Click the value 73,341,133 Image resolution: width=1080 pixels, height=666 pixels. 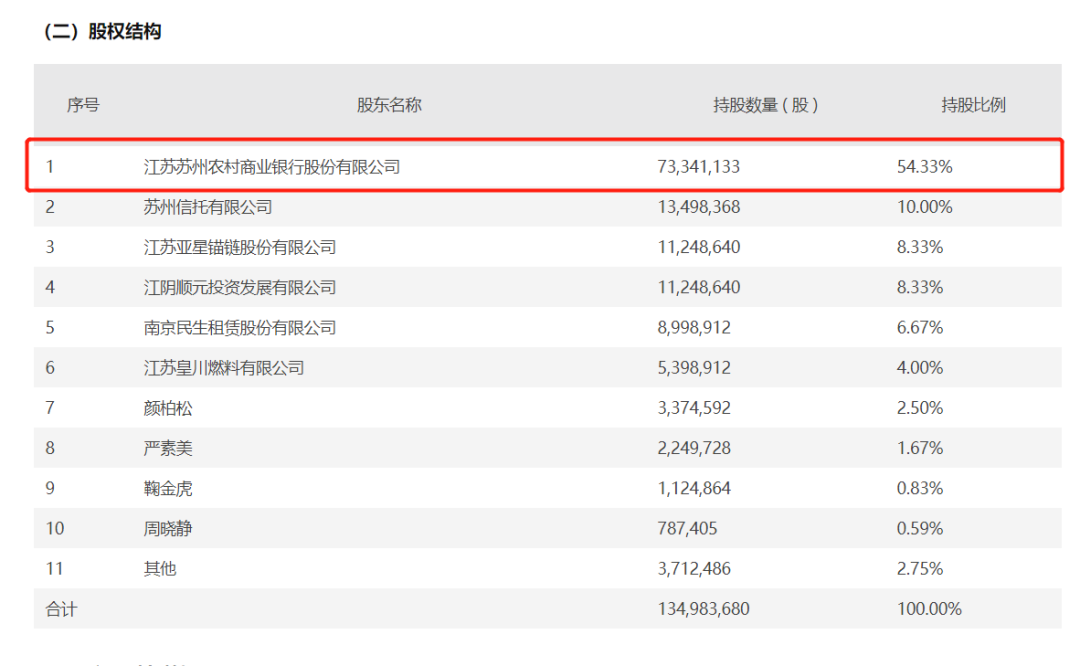698,167
